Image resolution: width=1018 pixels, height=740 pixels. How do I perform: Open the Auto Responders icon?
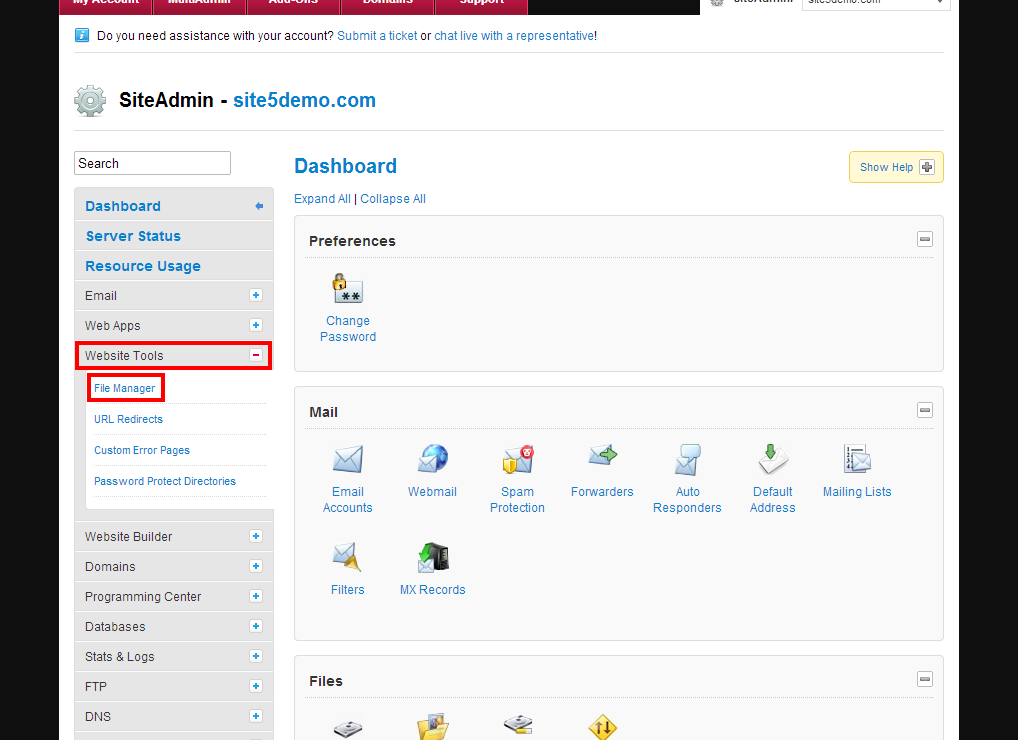688,460
